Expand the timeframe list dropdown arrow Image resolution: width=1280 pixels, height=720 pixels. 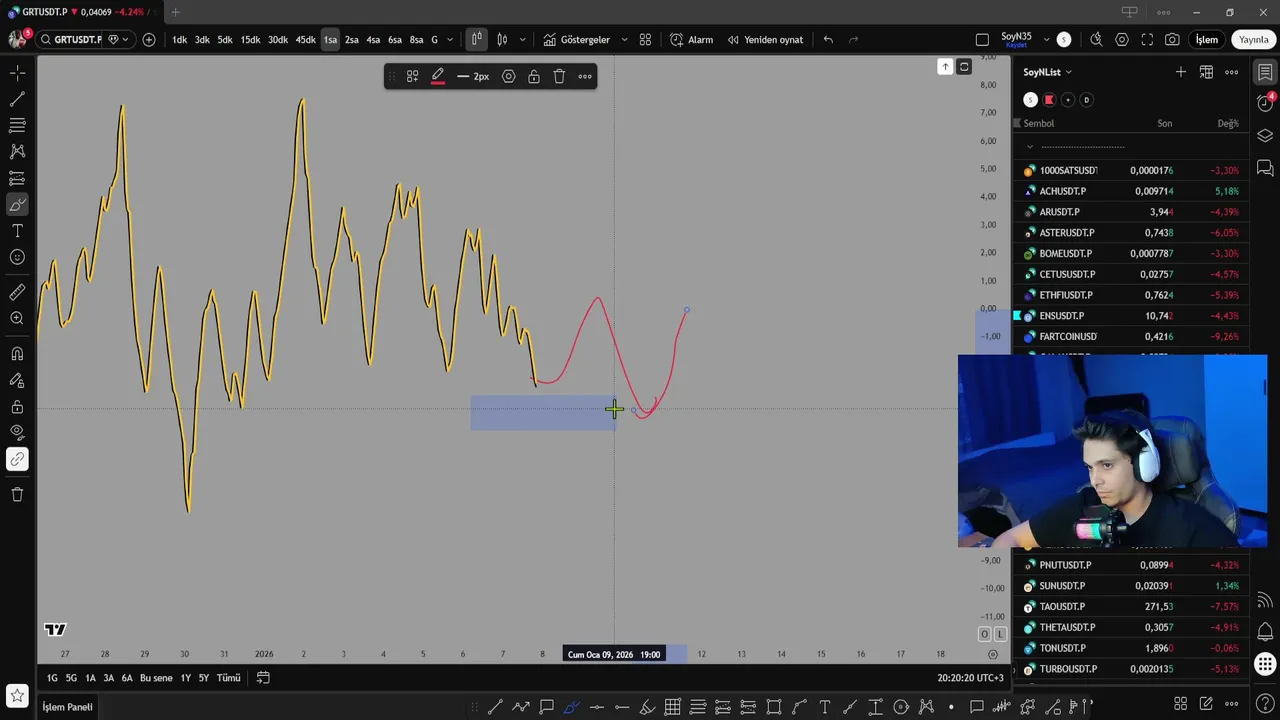(x=450, y=40)
